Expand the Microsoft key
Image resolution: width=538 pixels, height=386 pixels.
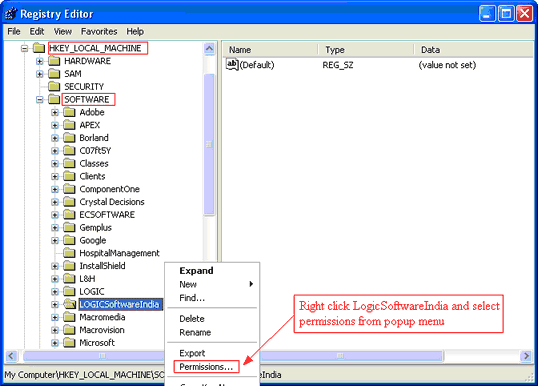(x=55, y=343)
